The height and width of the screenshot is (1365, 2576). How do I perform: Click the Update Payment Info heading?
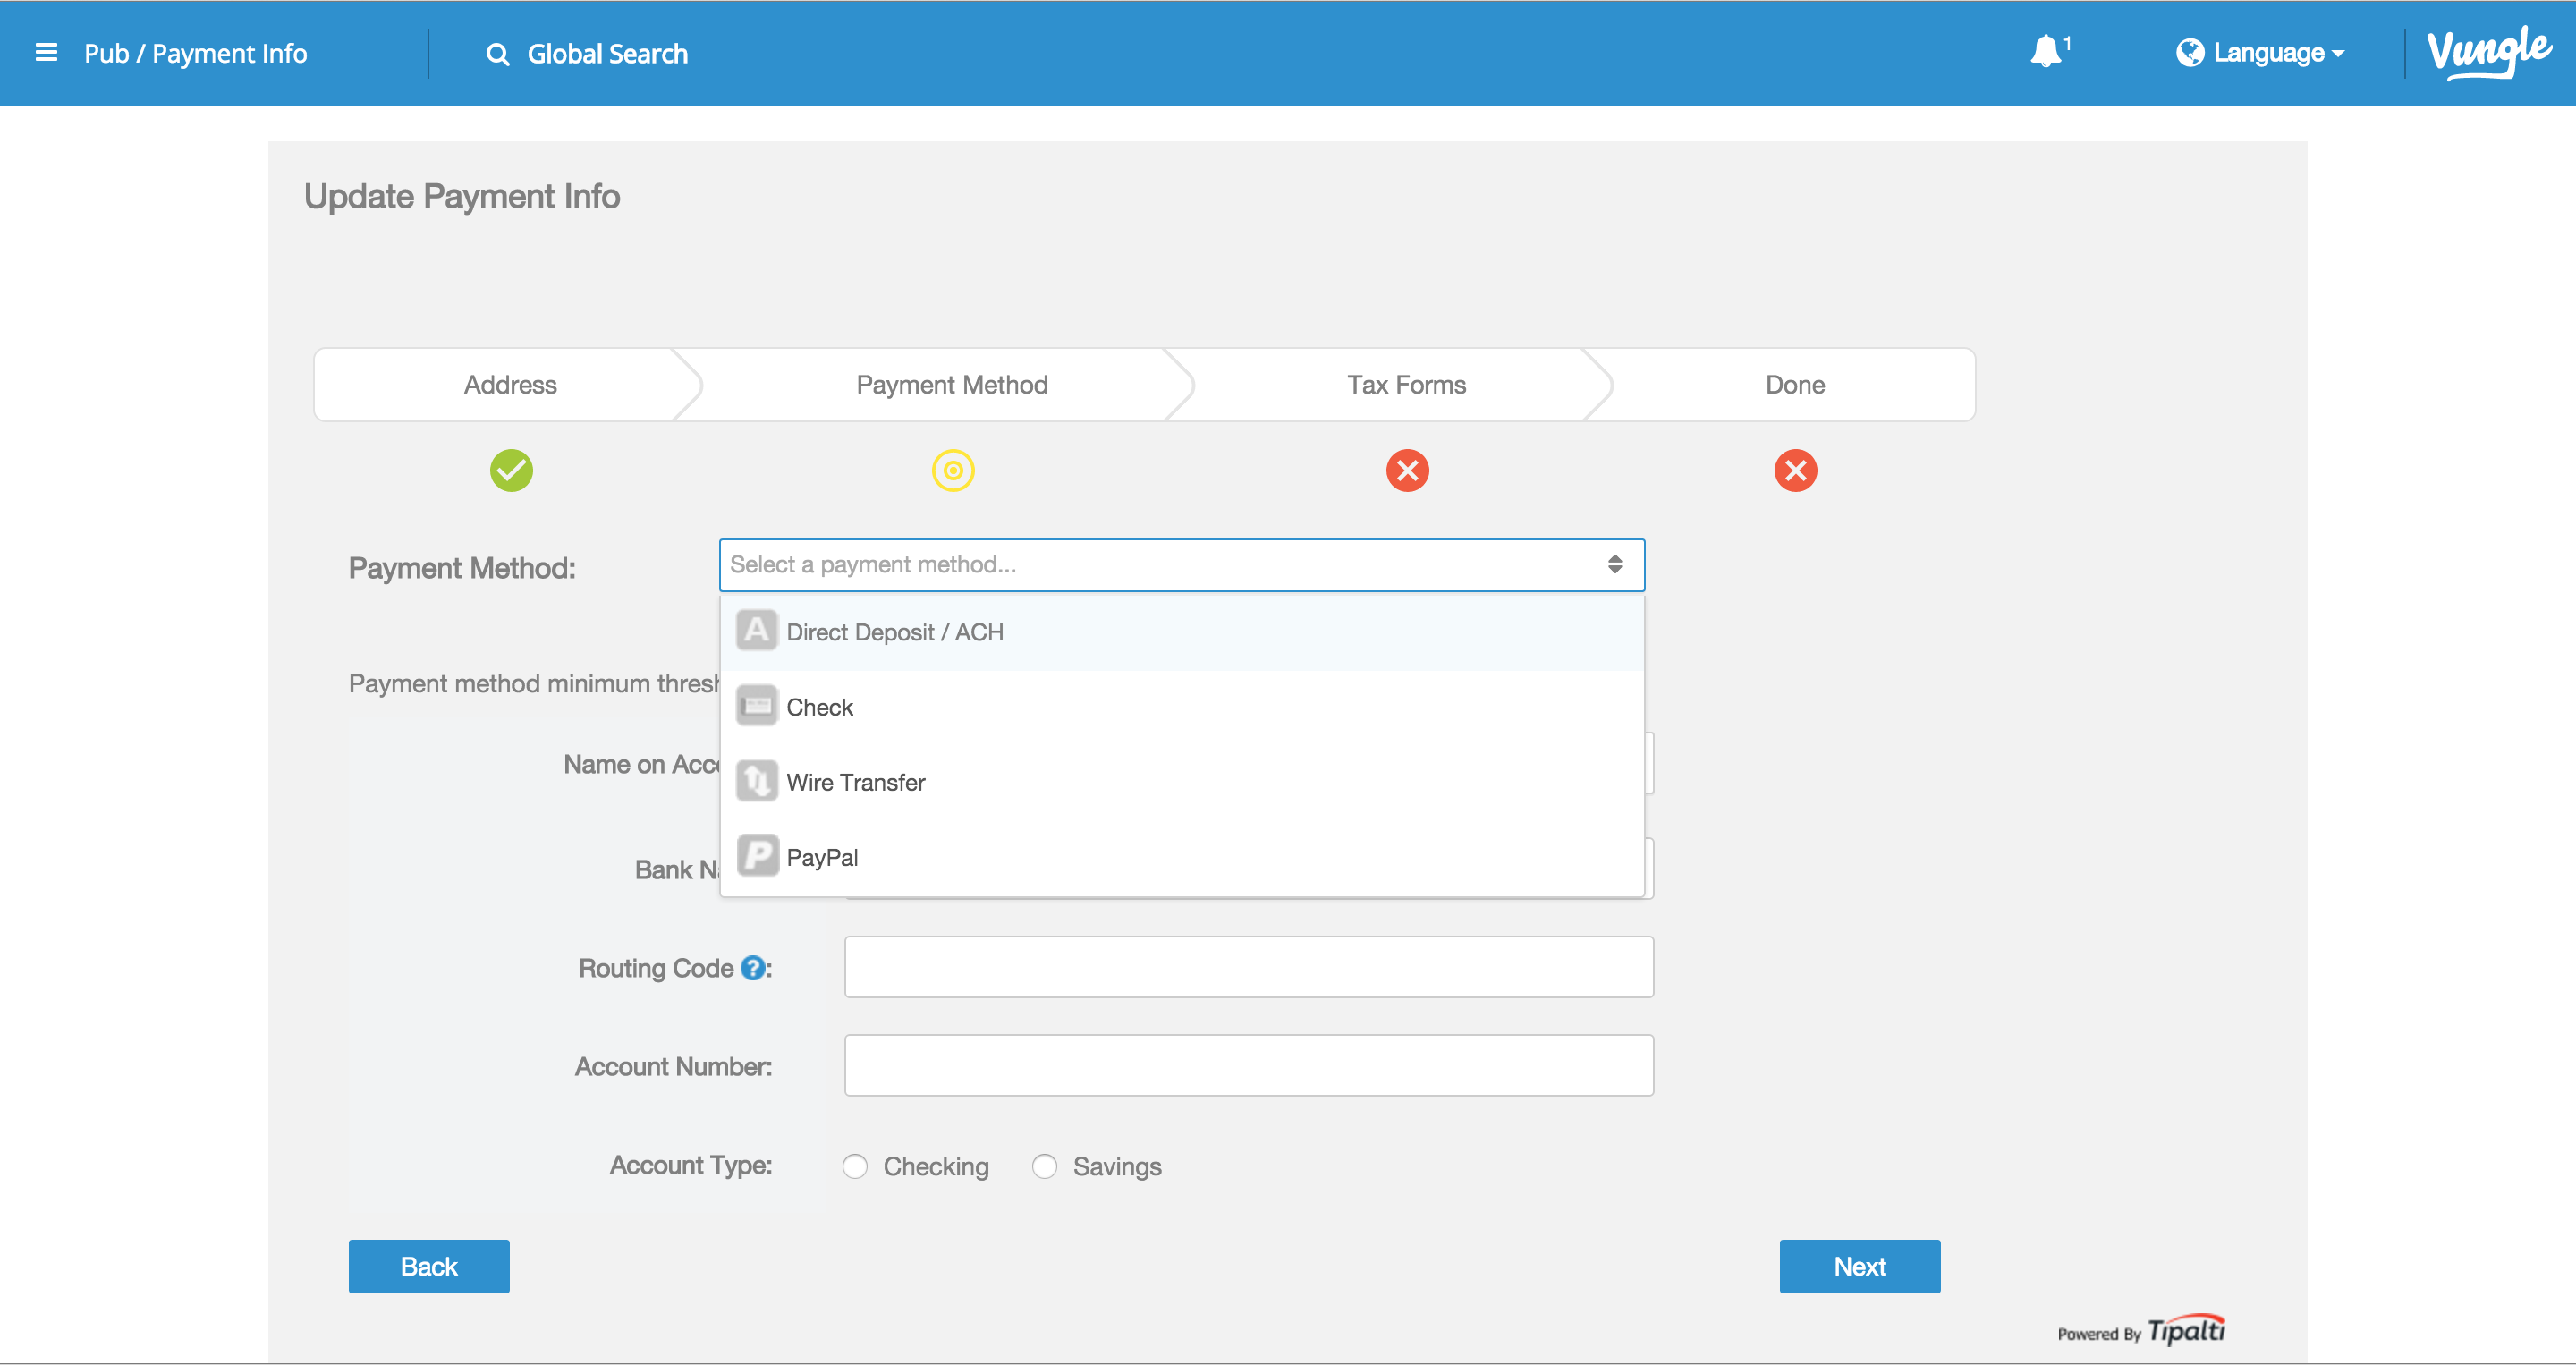(x=462, y=197)
